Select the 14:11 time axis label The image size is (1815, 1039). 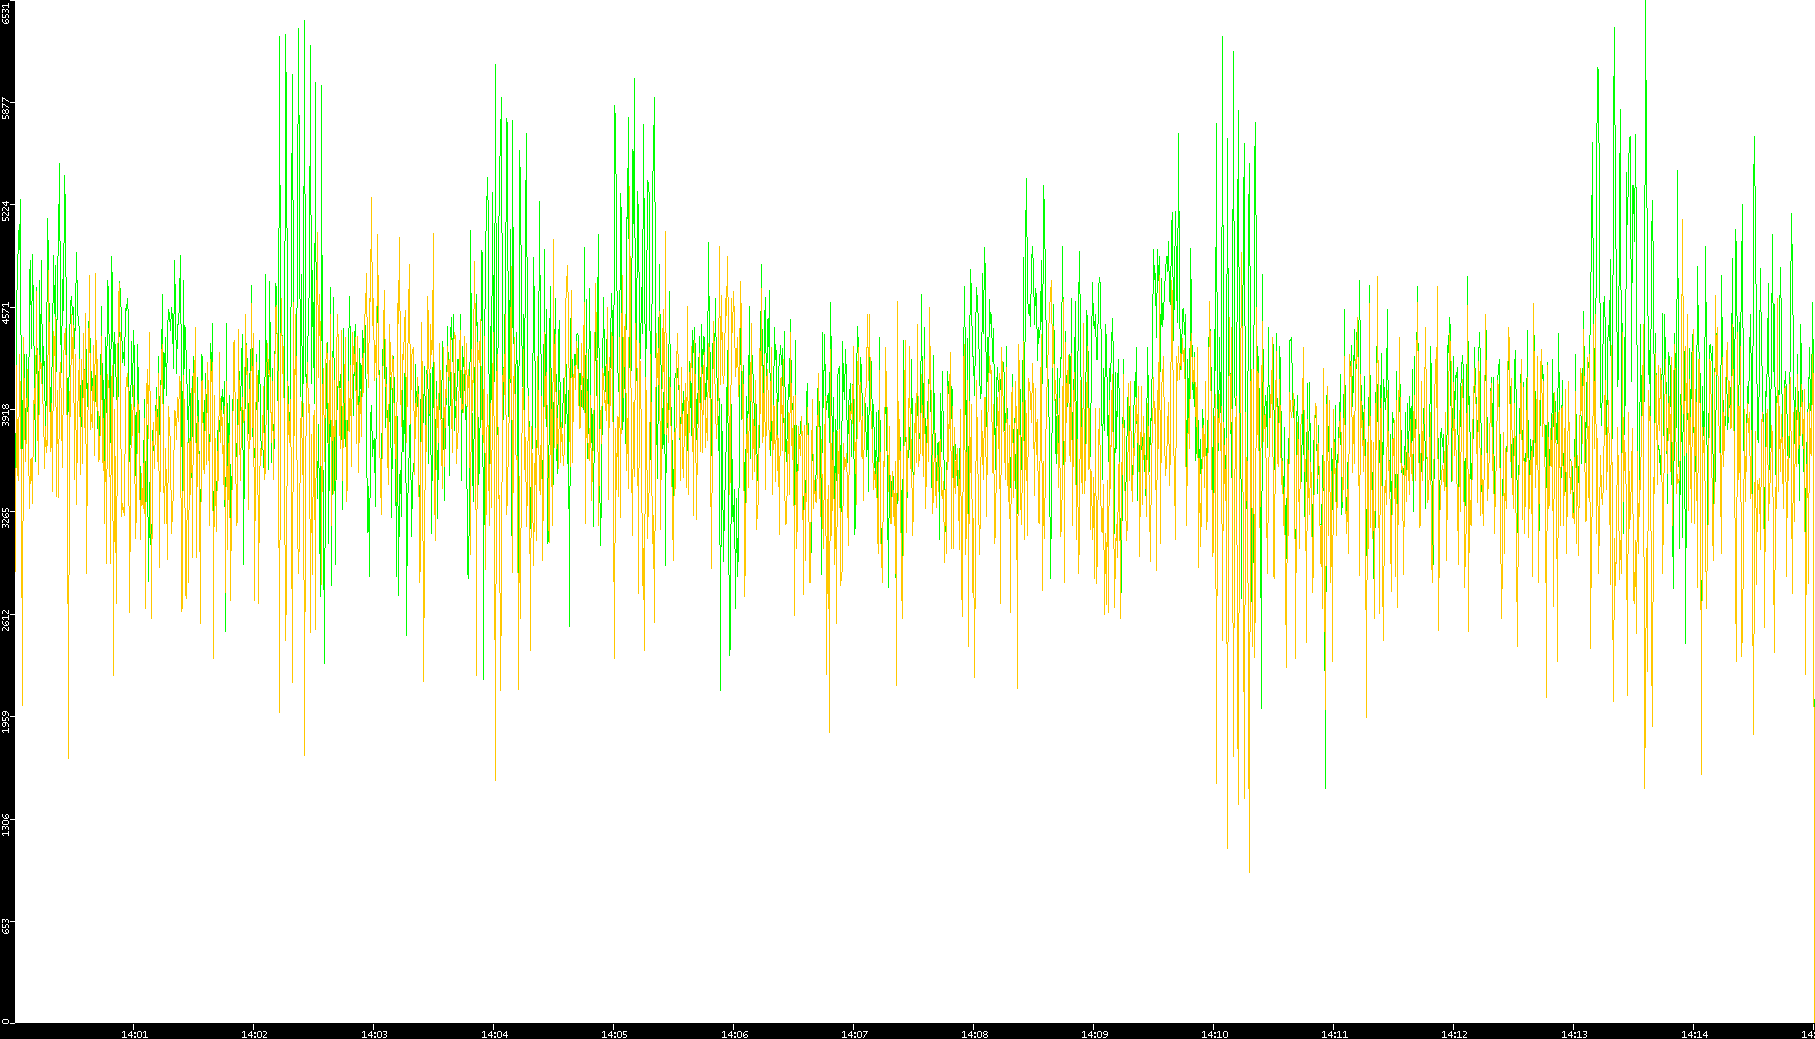[x=1334, y=1034]
